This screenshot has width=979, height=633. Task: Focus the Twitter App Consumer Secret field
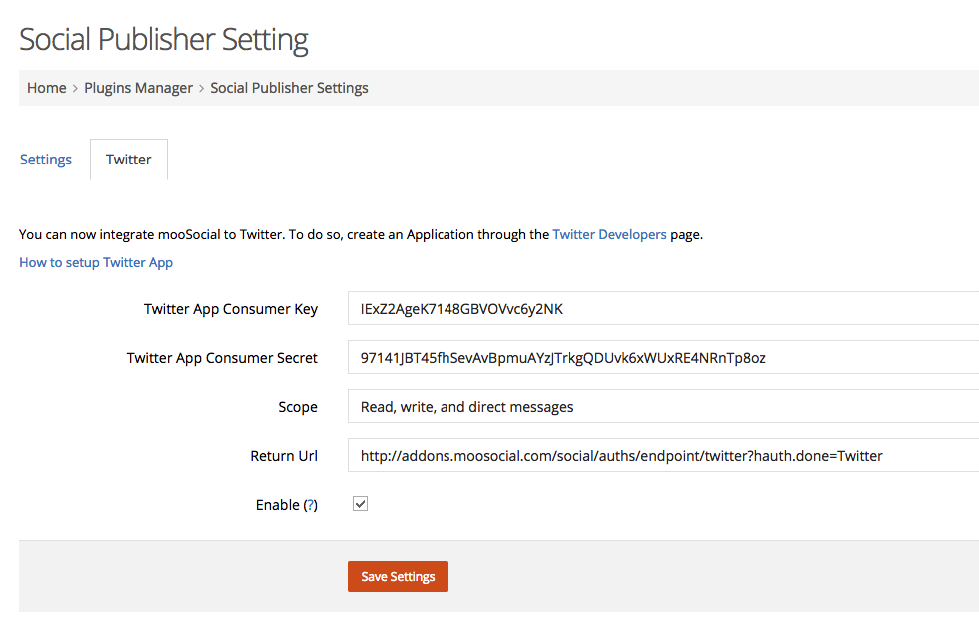pos(663,357)
